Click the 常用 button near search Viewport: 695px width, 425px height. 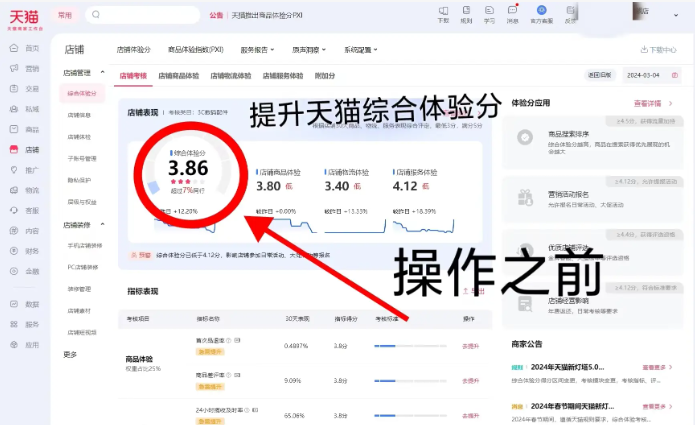65,15
